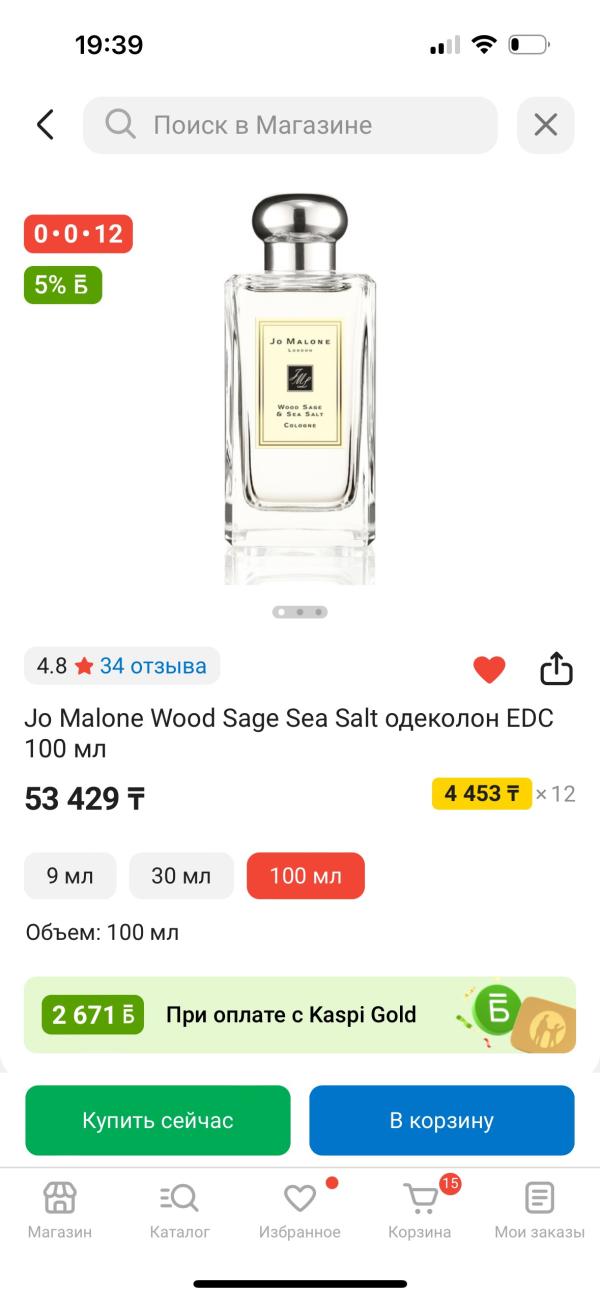Select the 100 мл volume option
The width and height of the screenshot is (600, 1300).
click(x=305, y=876)
